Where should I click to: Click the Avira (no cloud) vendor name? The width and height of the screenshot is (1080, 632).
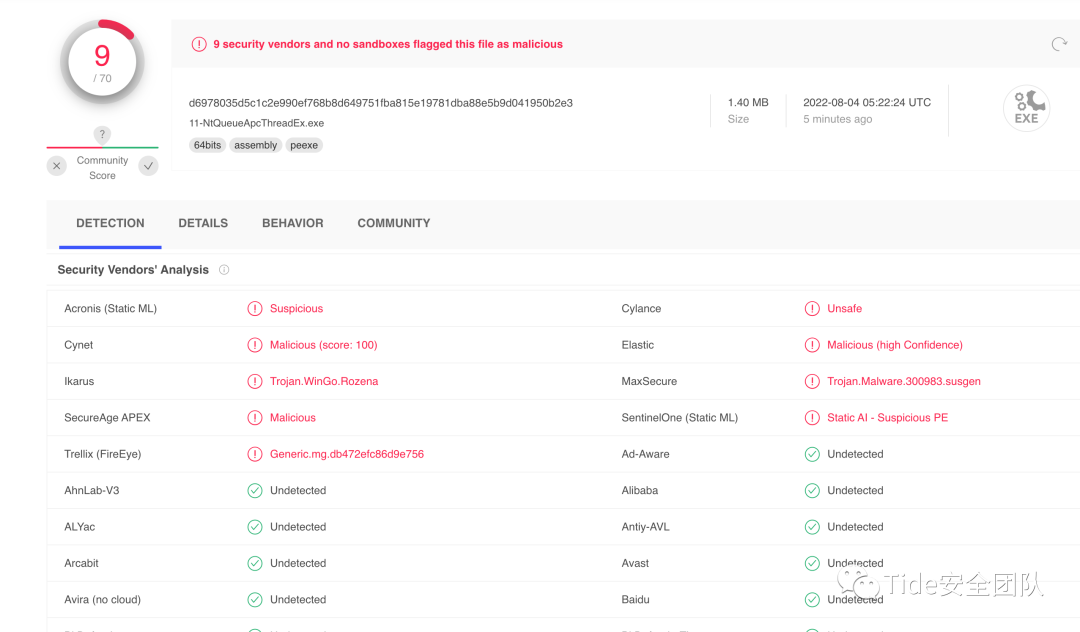point(103,600)
